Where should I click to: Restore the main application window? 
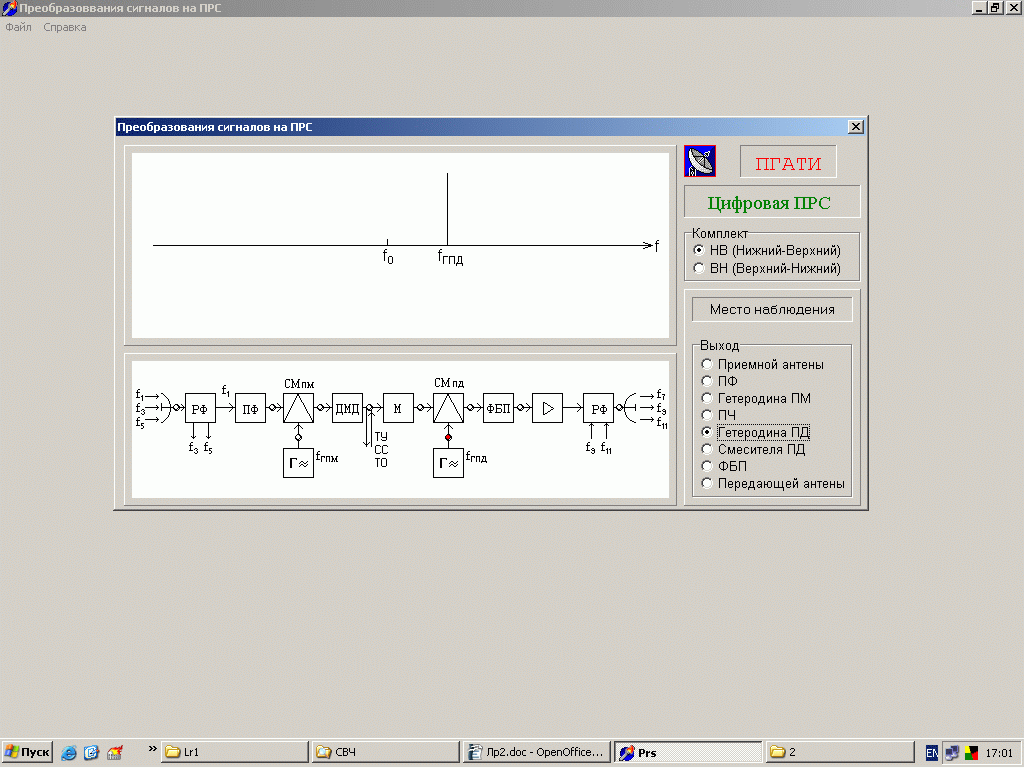pos(995,8)
